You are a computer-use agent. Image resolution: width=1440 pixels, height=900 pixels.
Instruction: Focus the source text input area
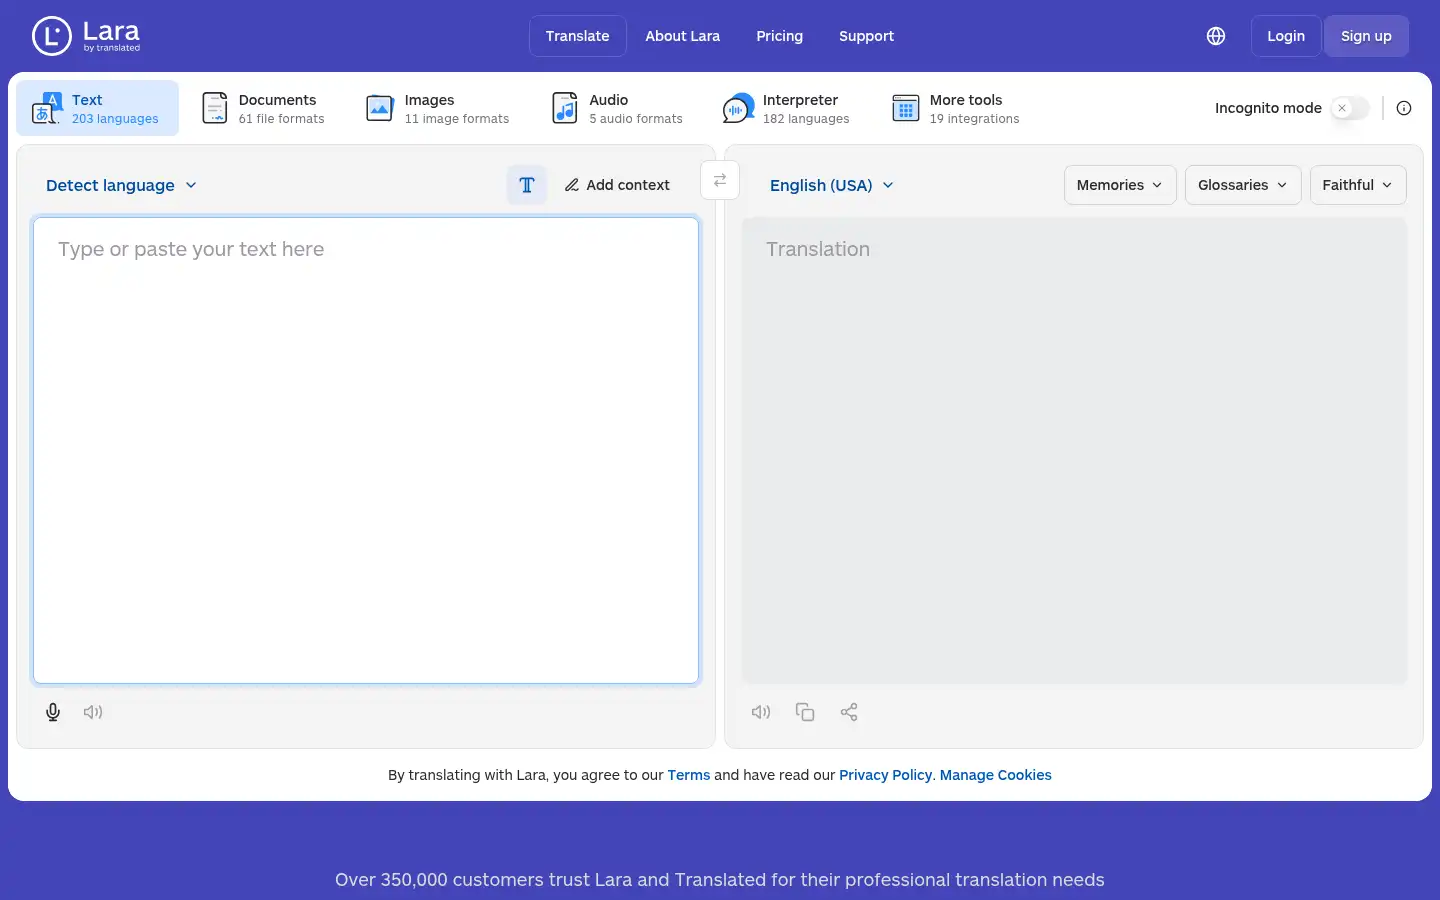coord(366,450)
